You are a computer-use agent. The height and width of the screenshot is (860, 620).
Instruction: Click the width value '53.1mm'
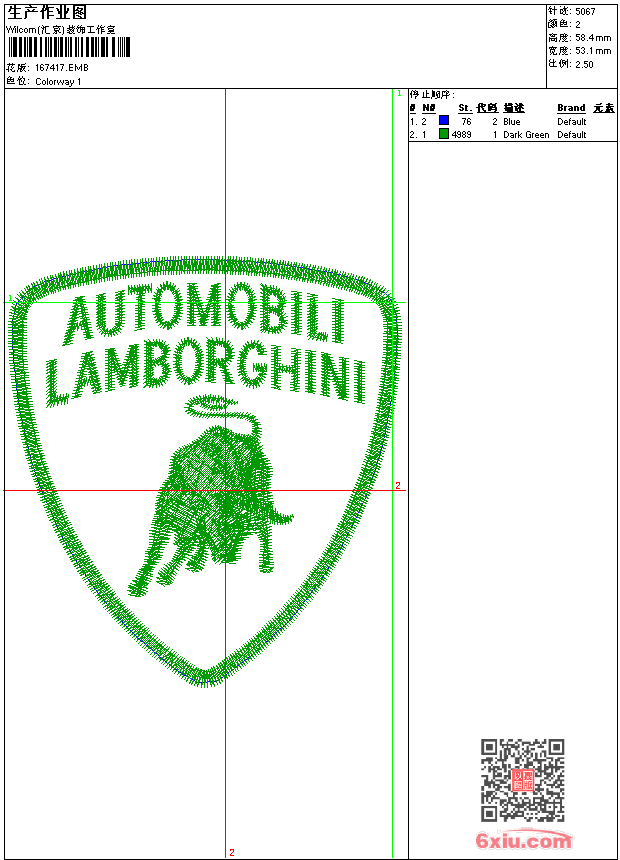pyautogui.click(x=593, y=51)
